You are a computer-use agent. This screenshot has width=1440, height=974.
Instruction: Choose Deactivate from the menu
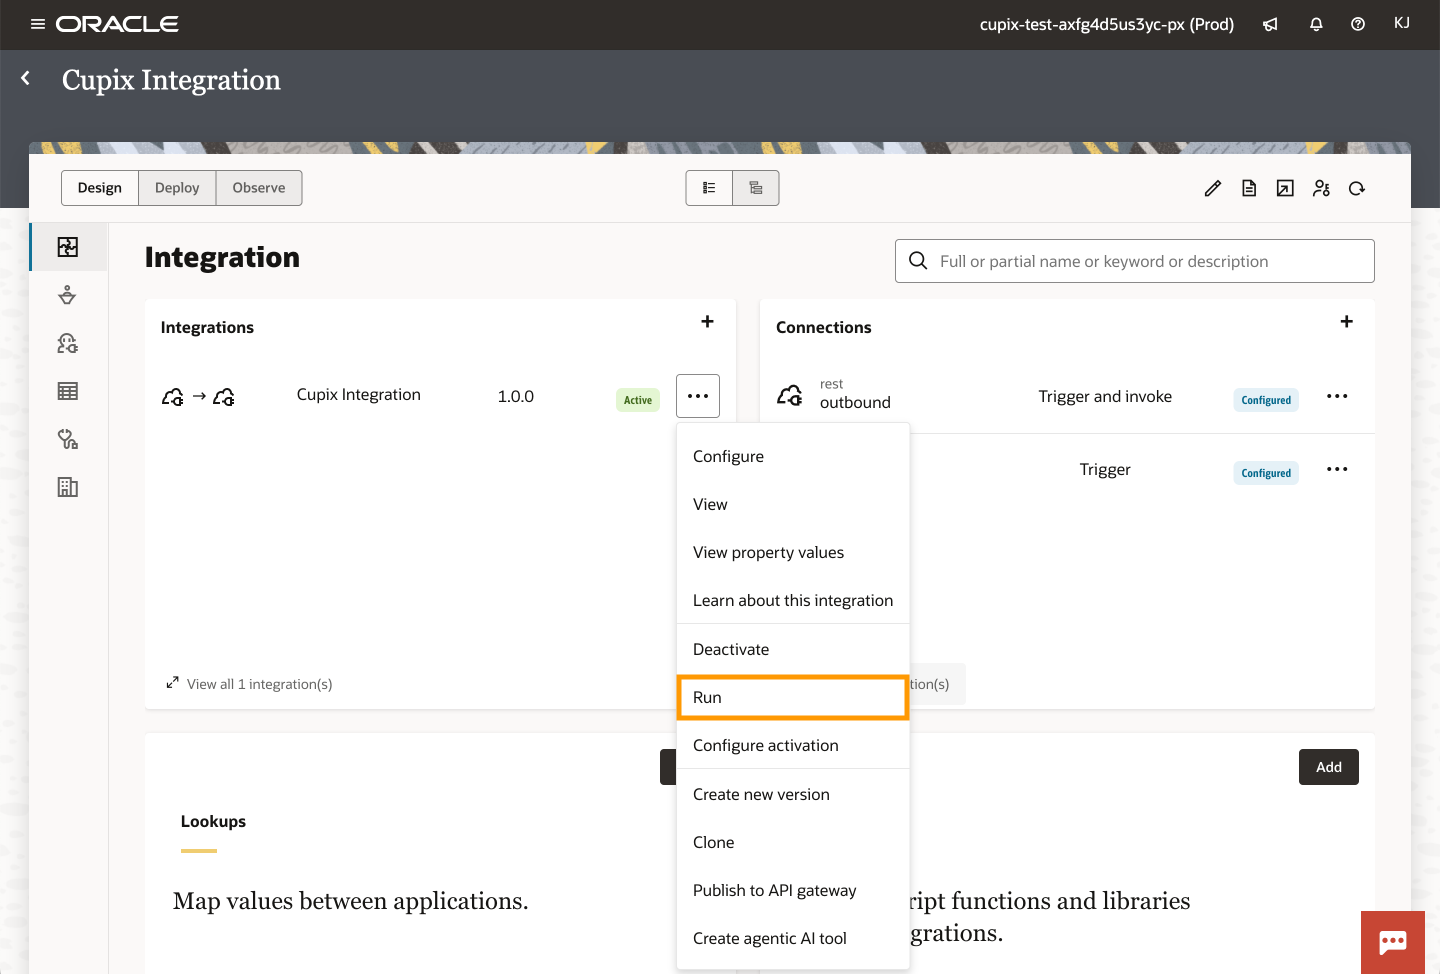(793, 649)
